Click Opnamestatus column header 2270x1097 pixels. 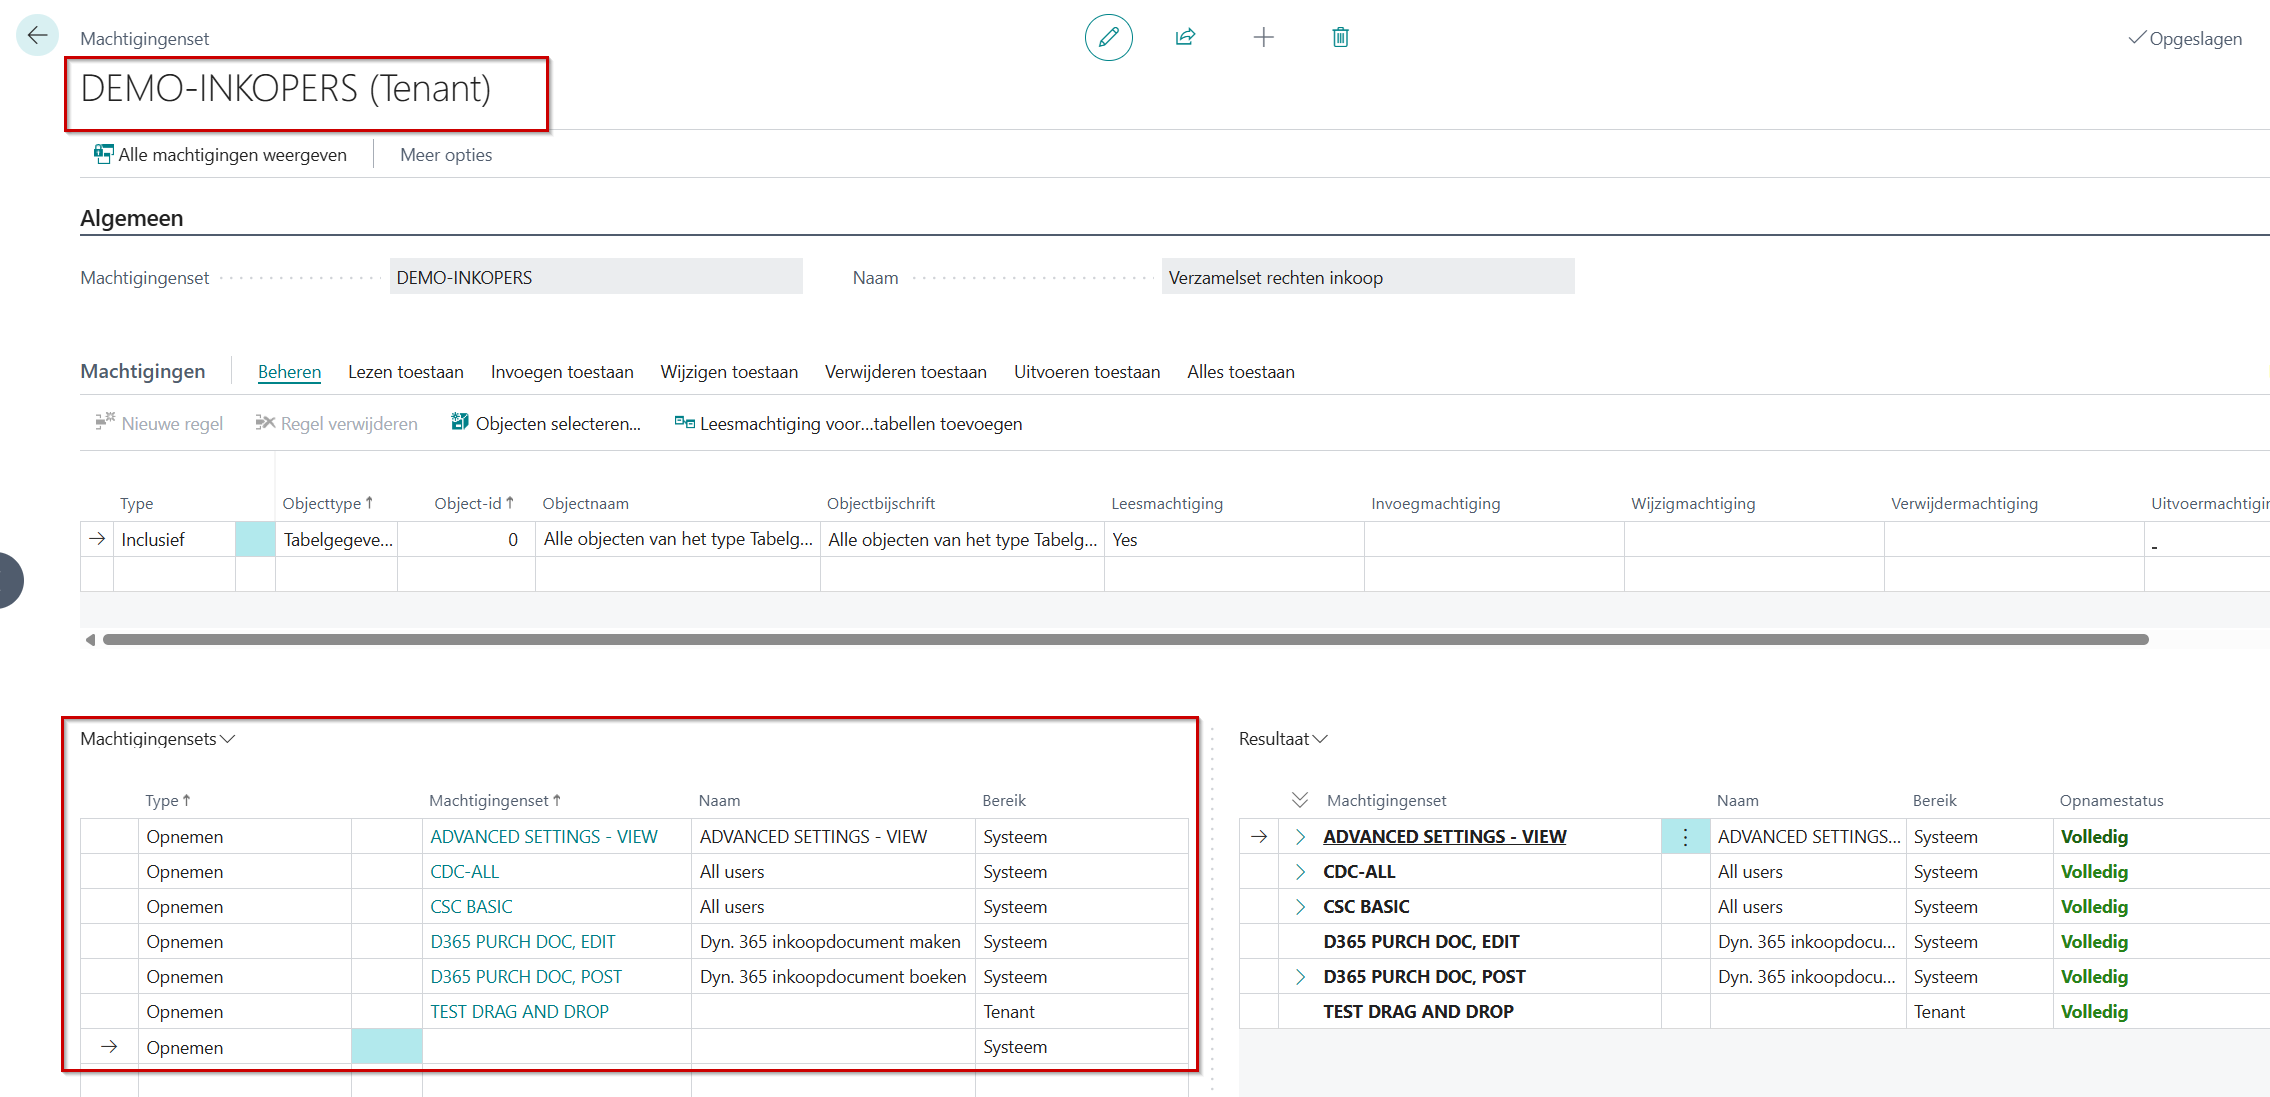coord(2111,800)
